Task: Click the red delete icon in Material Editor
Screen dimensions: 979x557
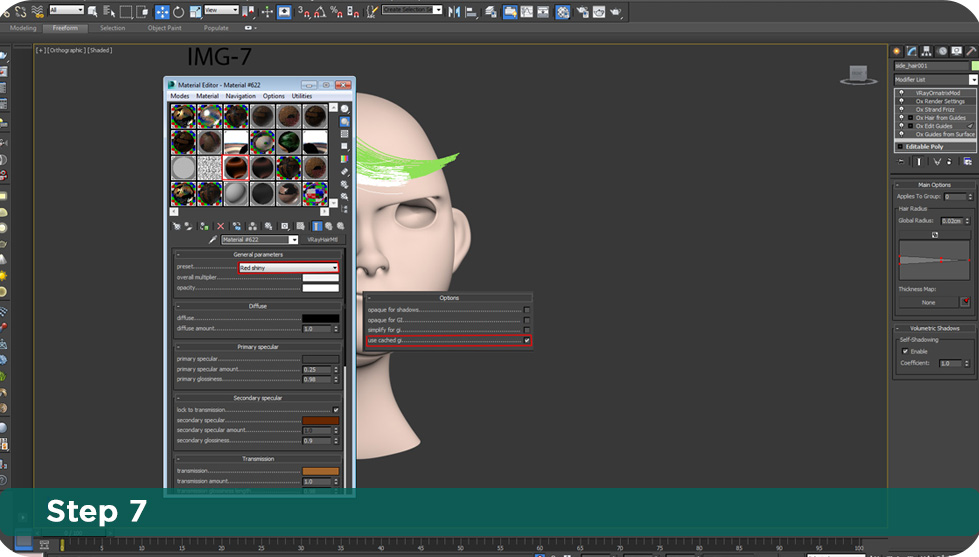Action: (220, 226)
